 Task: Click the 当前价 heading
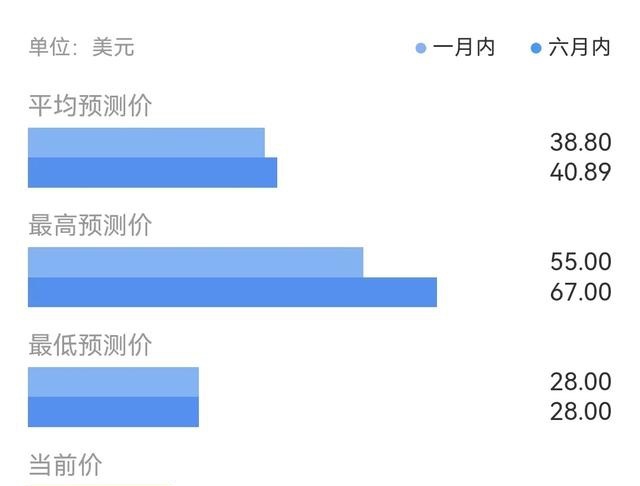[x=65, y=464]
